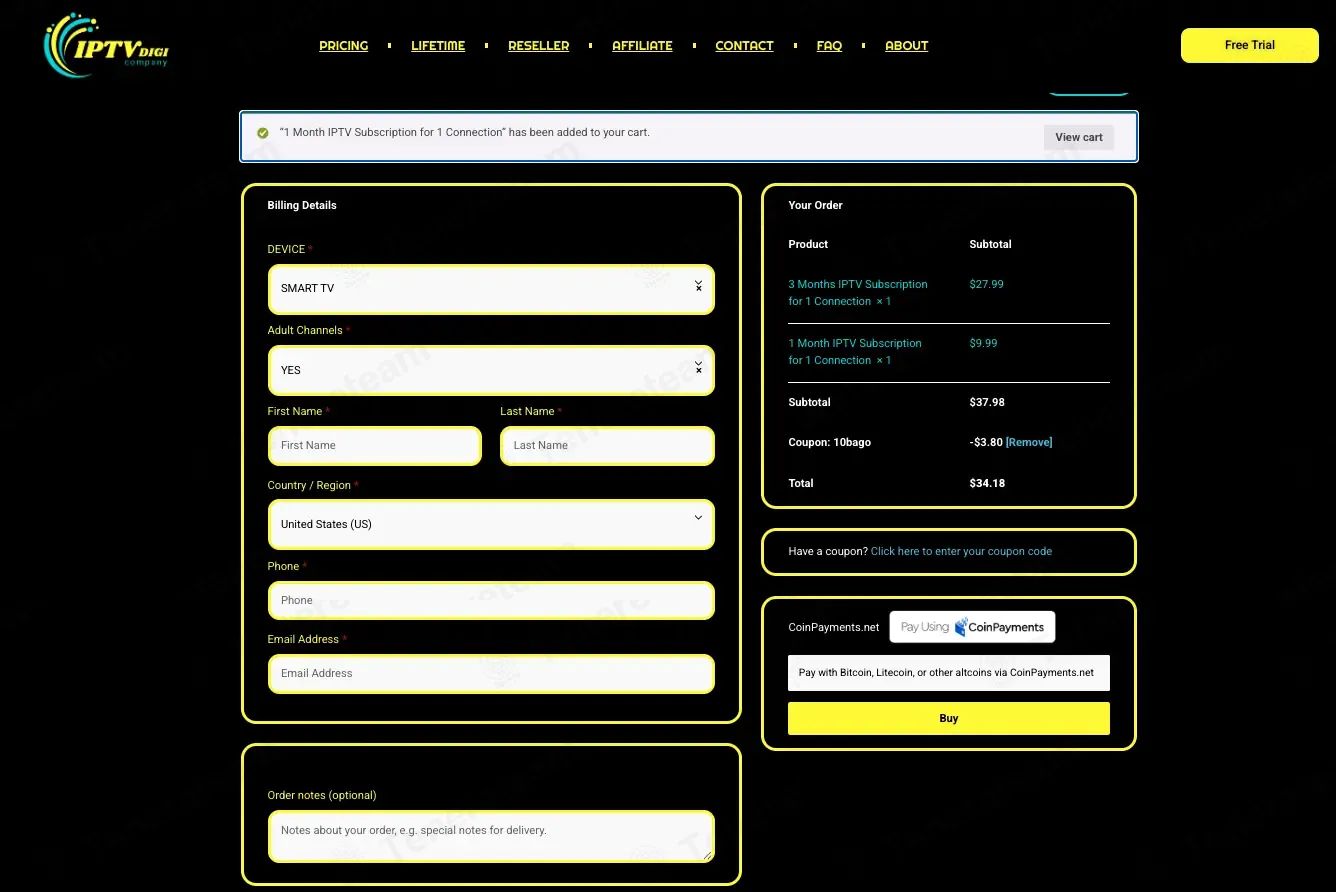Focus the Last Name field
The width and height of the screenshot is (1336, 892).
[x=607, y=446]
